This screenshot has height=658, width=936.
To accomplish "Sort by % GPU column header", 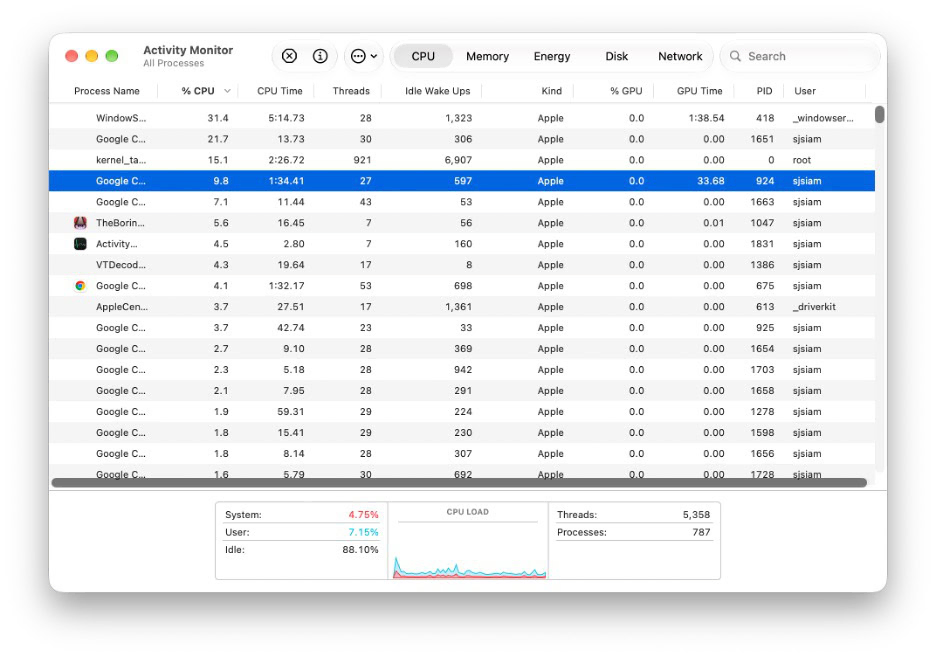I will [x=626, y=91].
